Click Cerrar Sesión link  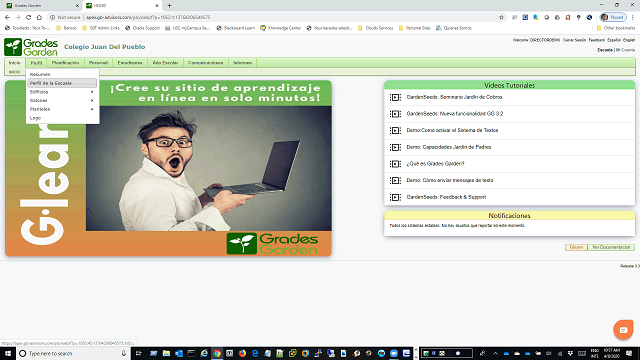(x=574, y=40)
